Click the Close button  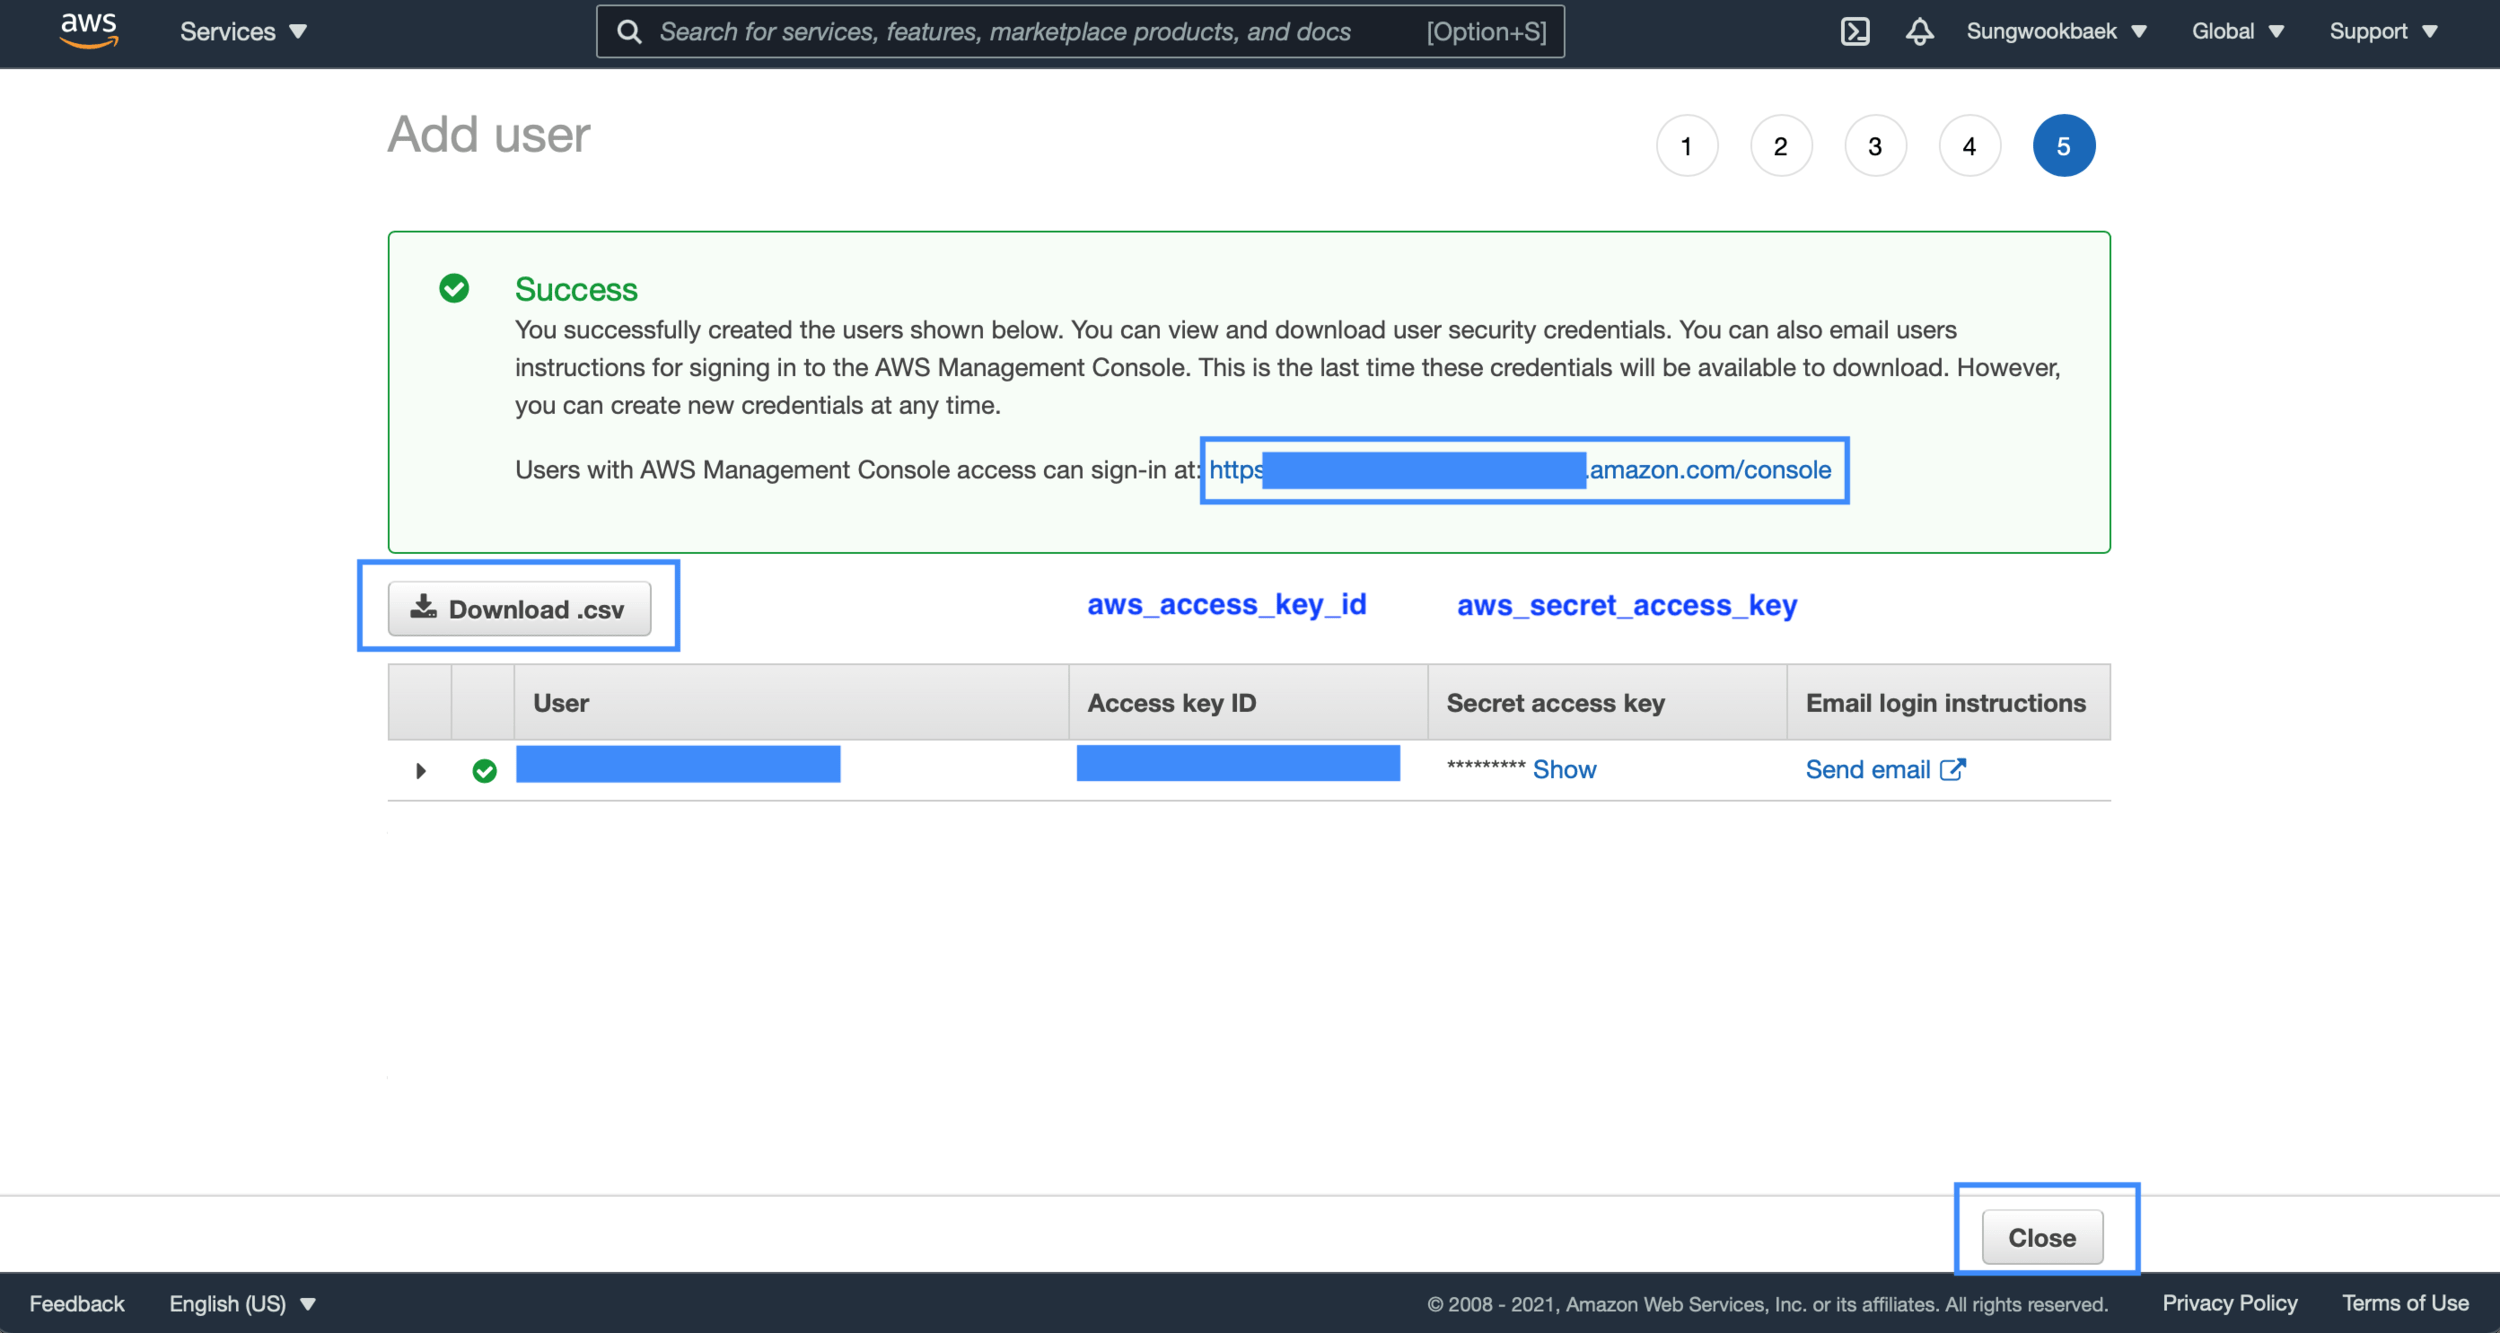point(2042,1237)
